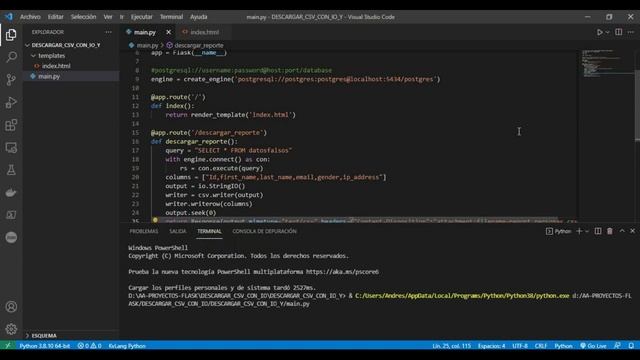Image resolution: width=640 pixels, height=360 pixels.
Task: Open the Run button dropdown arrow
Action: pyautogui.click(x=607, y=32)
